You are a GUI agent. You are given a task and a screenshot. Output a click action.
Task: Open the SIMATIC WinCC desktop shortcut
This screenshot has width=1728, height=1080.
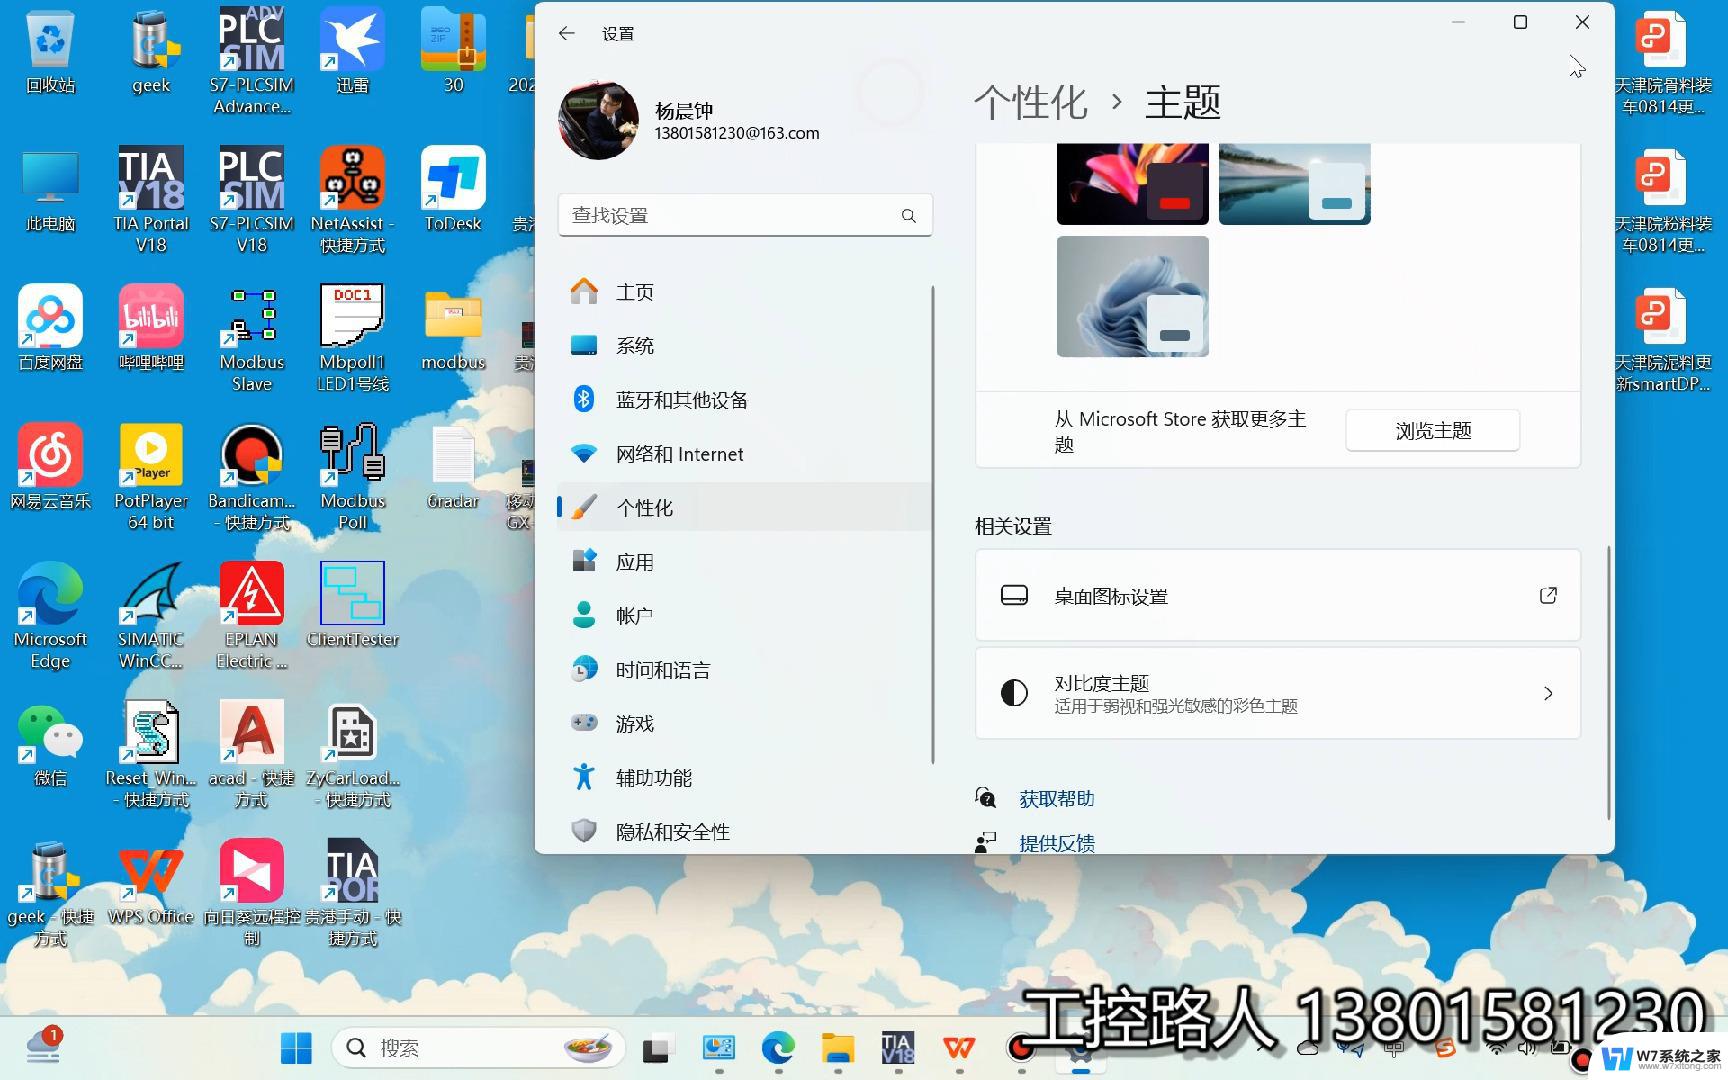pyautogui.click(x=151, y=615)
